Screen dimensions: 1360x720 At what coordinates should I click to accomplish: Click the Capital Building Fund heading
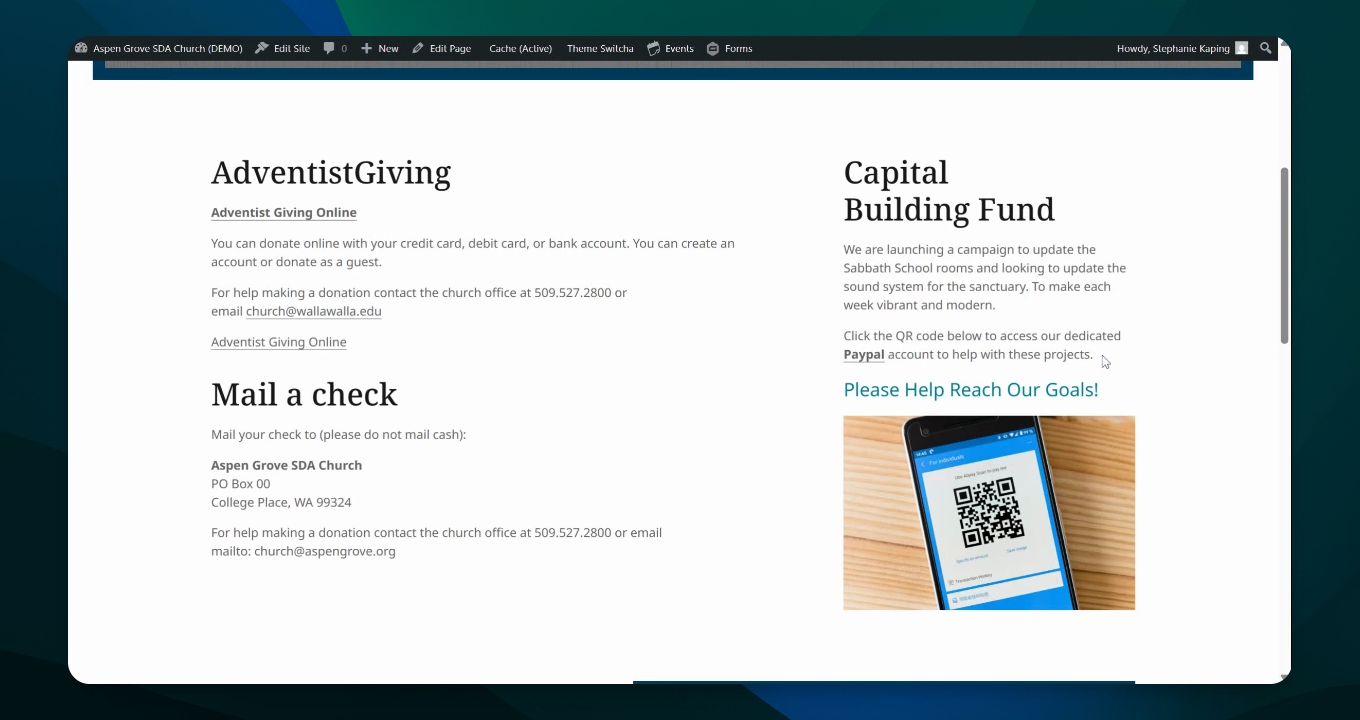pyautogui.click(x=949, y=191)
